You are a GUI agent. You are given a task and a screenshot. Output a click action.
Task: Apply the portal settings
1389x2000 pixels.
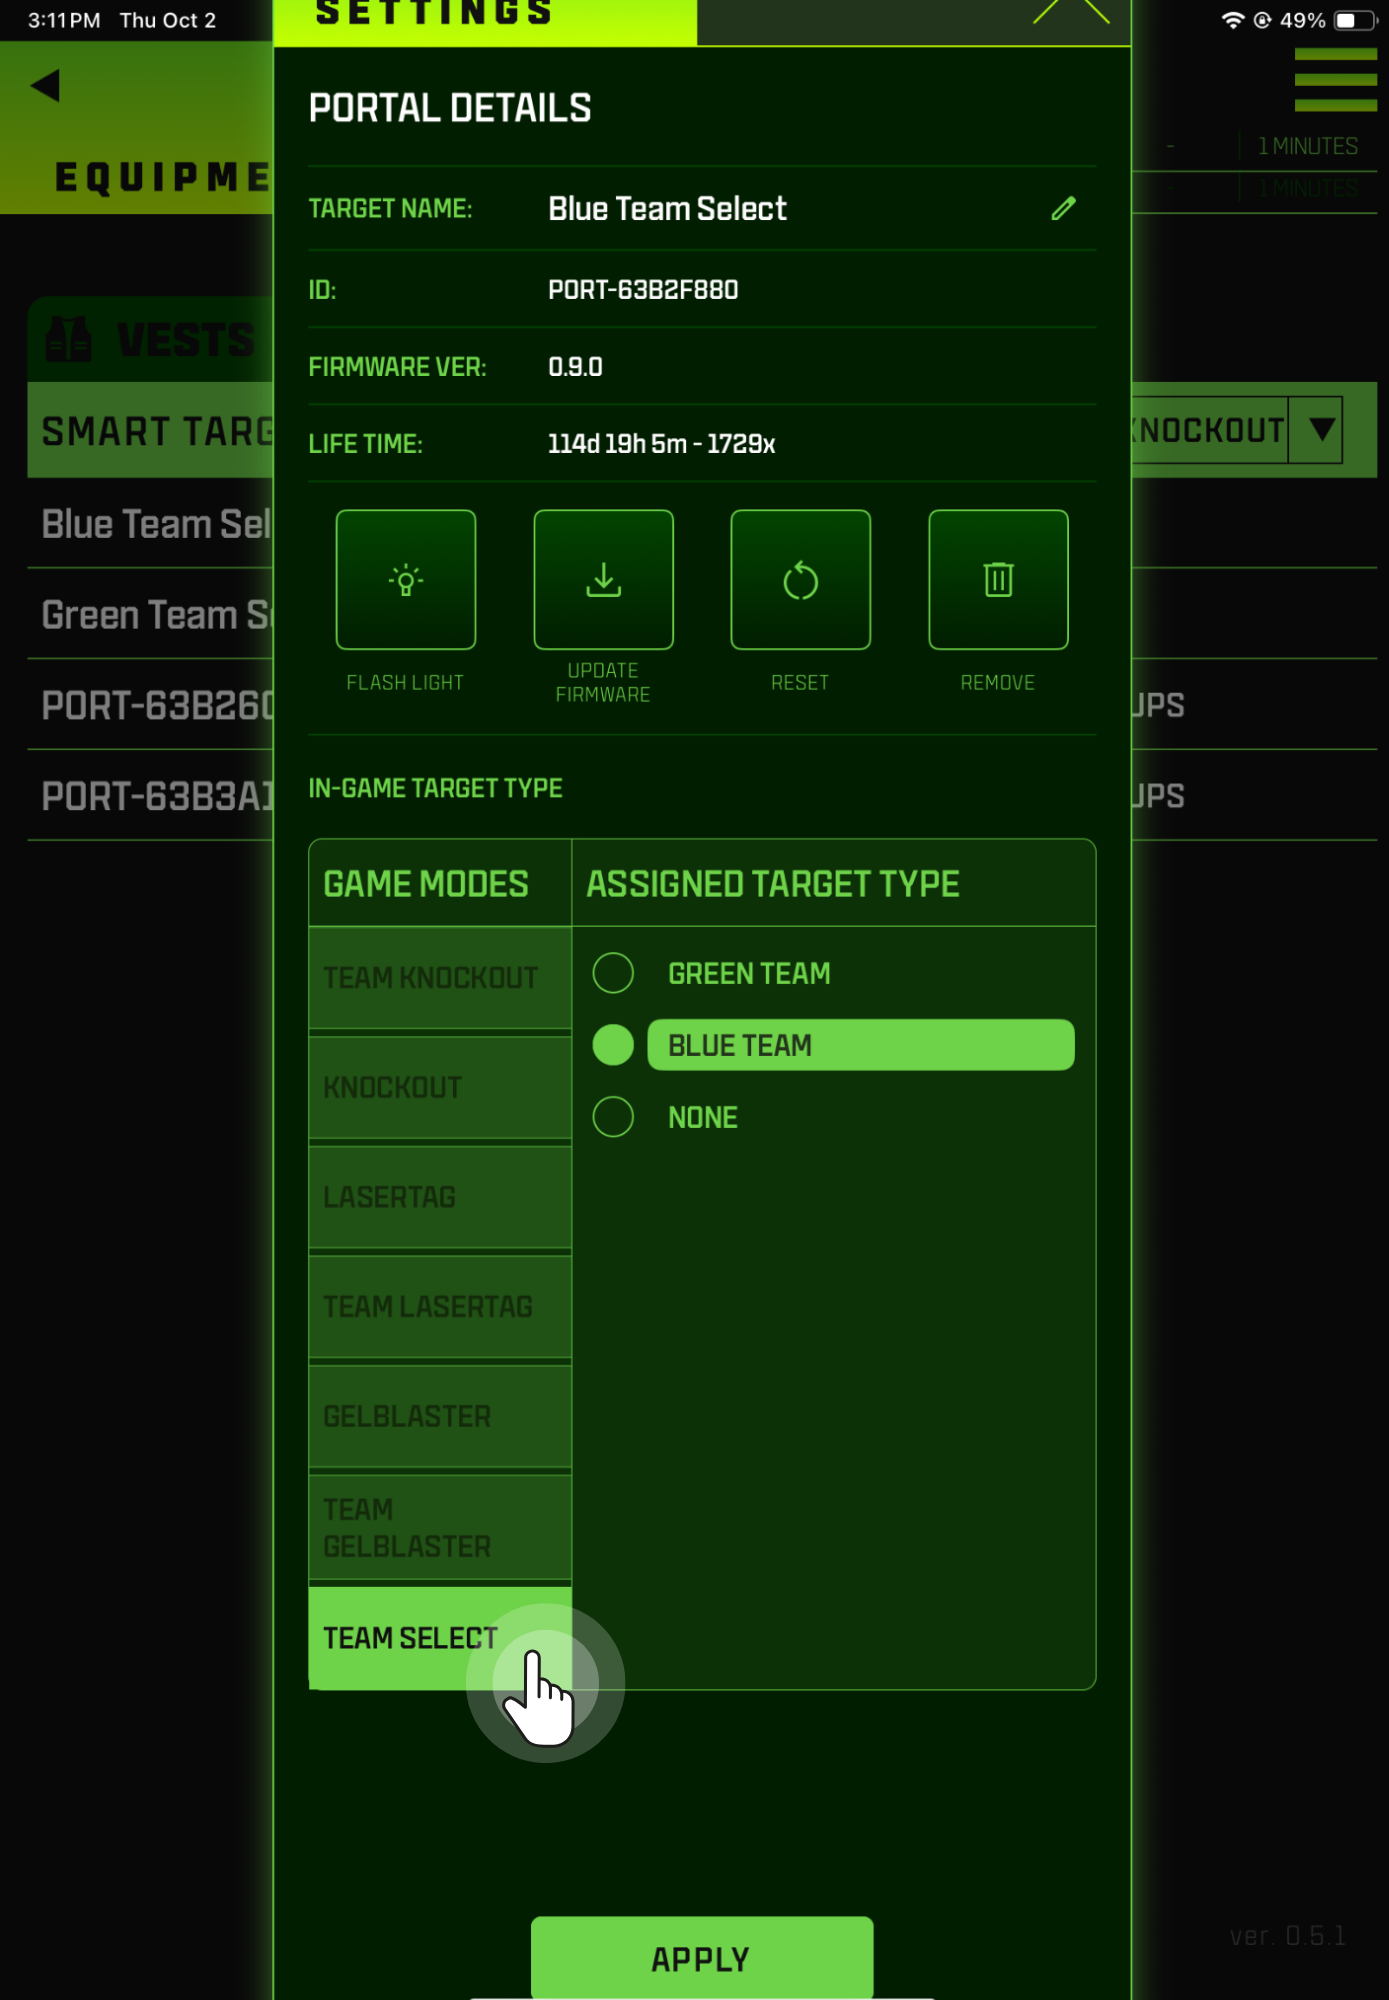[702, 1958]
